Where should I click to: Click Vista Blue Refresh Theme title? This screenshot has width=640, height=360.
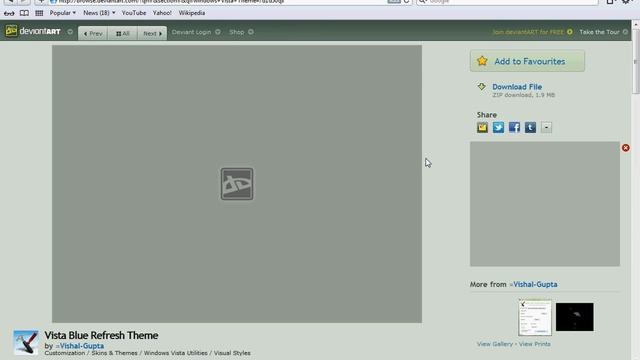(101, 335)
